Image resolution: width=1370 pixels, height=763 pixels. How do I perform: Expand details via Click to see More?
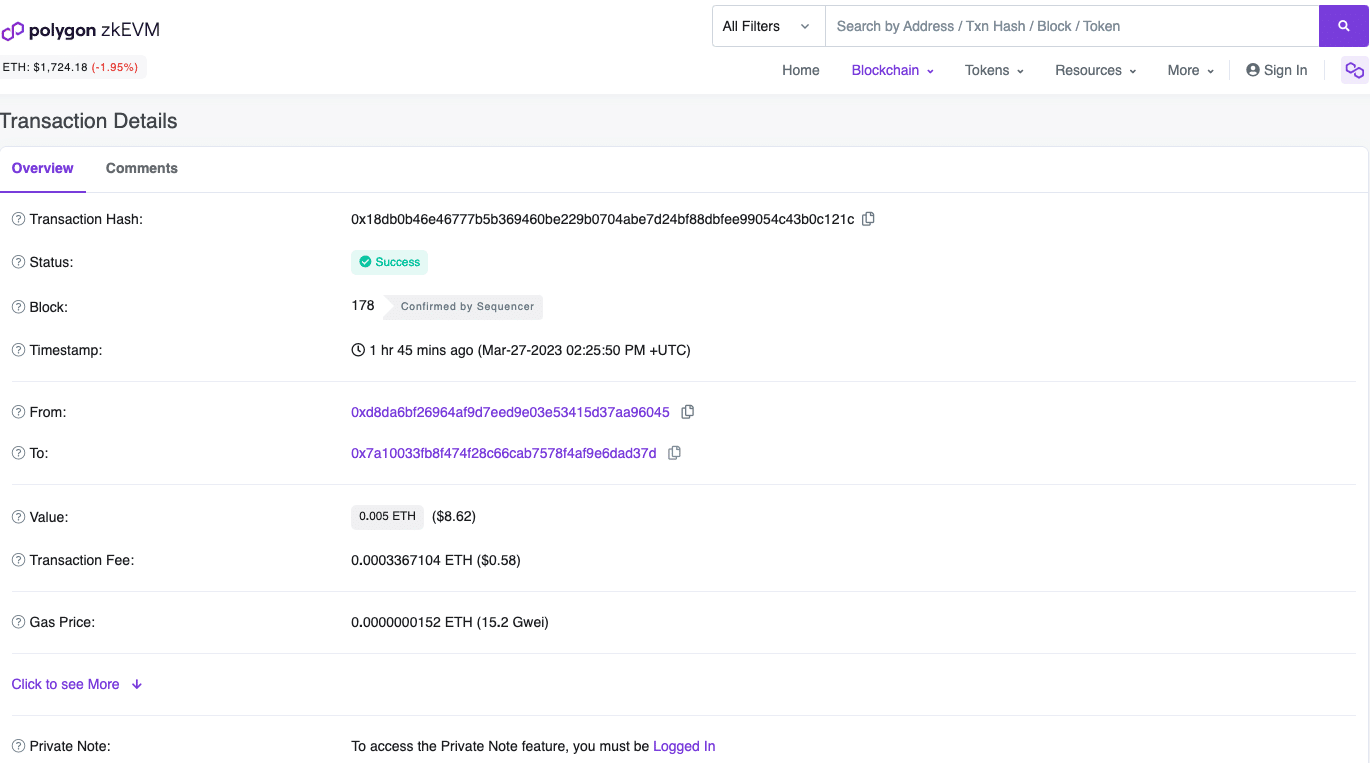[x=64, y=684]
